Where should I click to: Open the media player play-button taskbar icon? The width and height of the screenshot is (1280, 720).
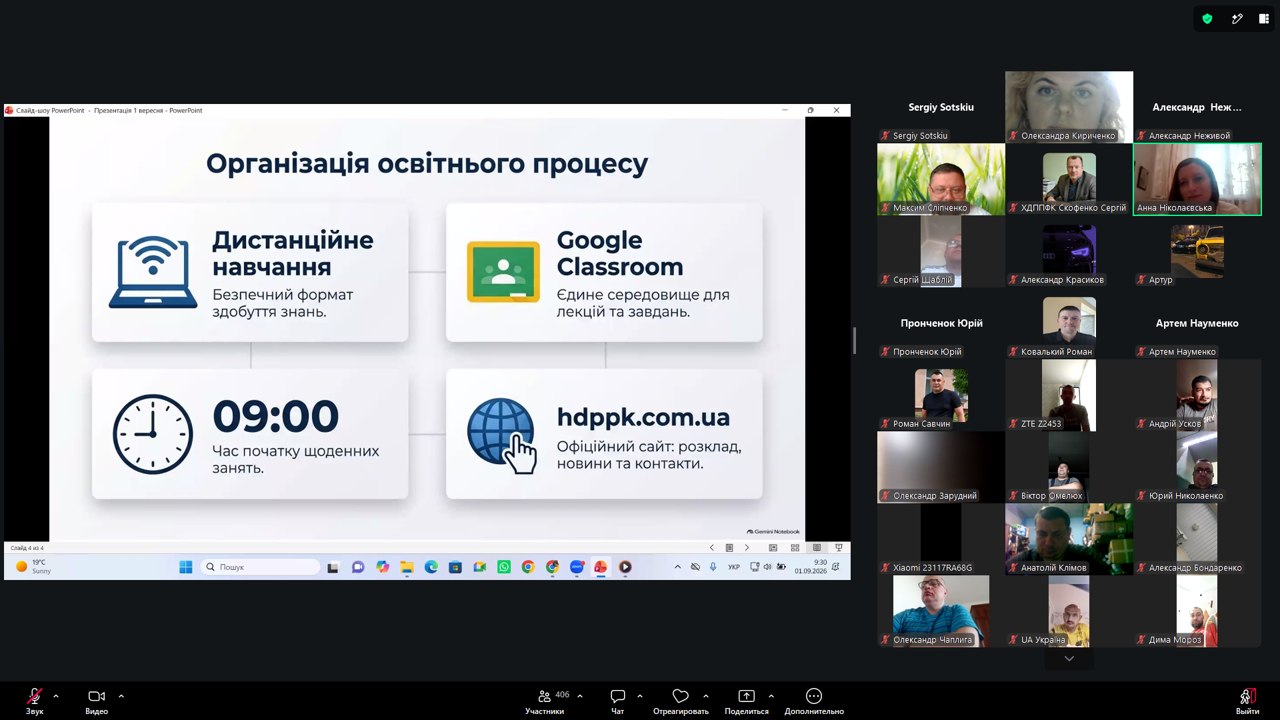pyautogui.click(x=625, y=567)
